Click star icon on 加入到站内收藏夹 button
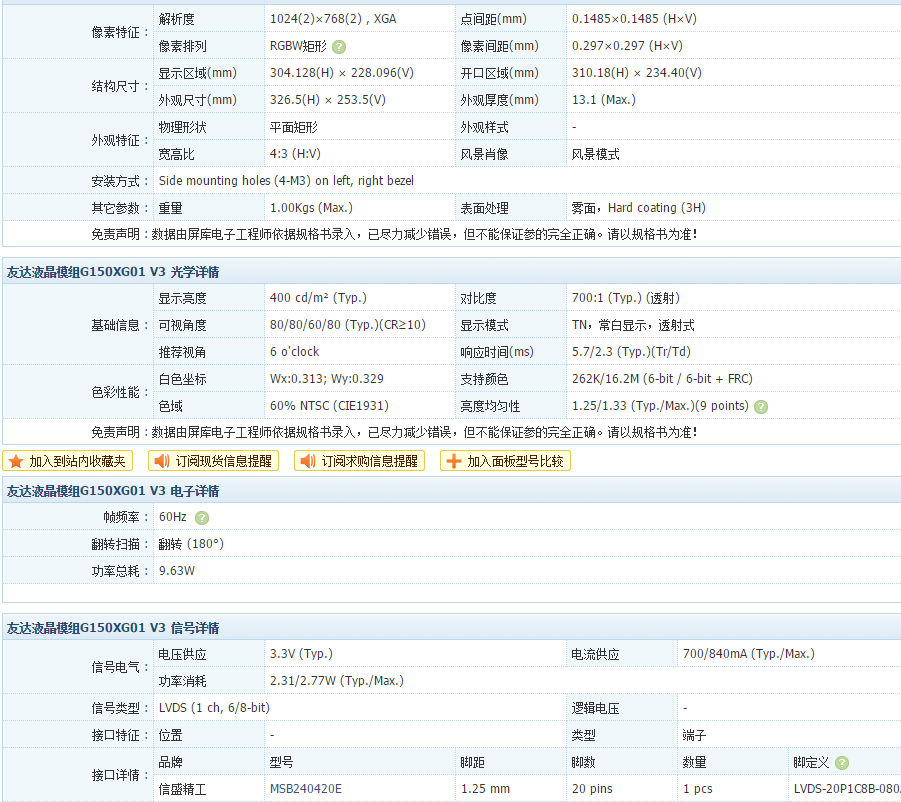Image resolution: width=901 pixels, height=802 pixels. [x=16, y=461]
